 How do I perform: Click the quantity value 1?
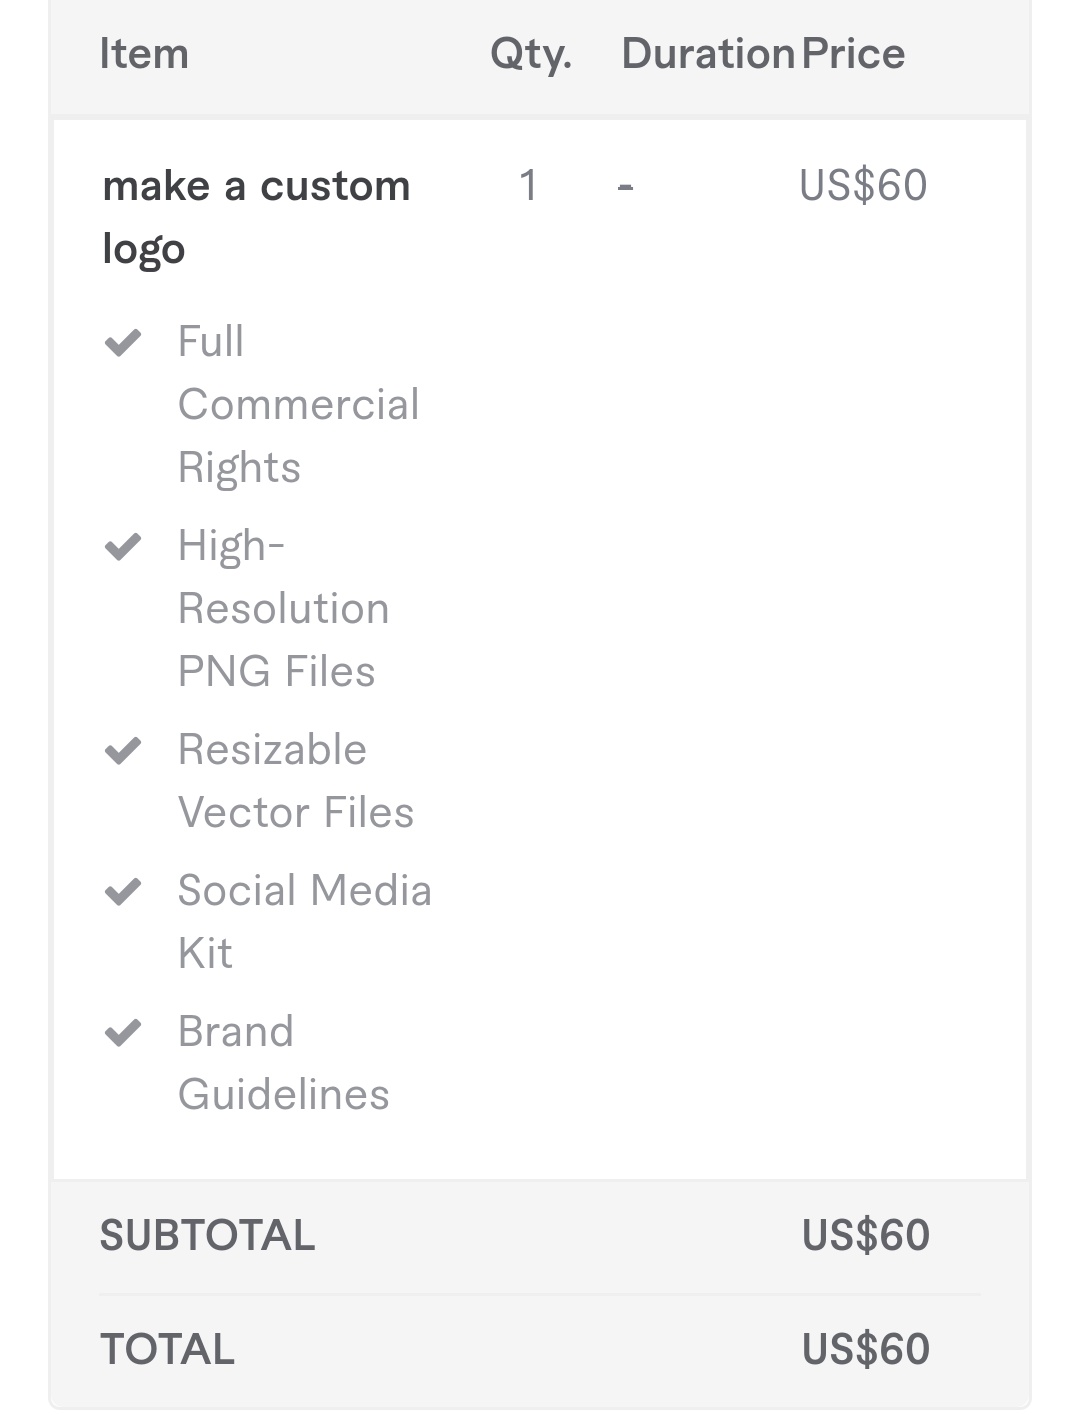[x=528, y=186]
